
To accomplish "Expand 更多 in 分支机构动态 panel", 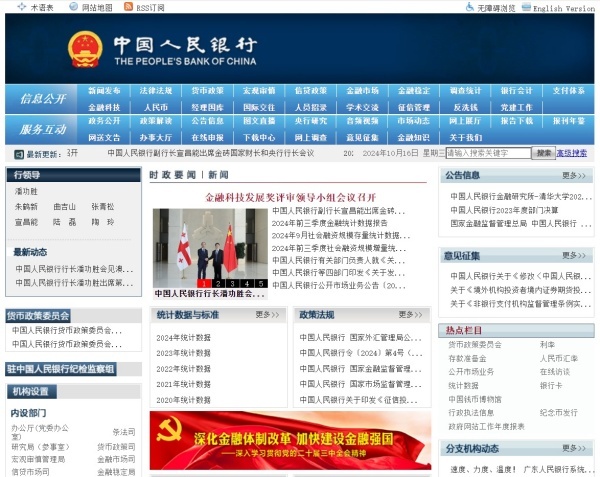I will [x=574, y=448].
